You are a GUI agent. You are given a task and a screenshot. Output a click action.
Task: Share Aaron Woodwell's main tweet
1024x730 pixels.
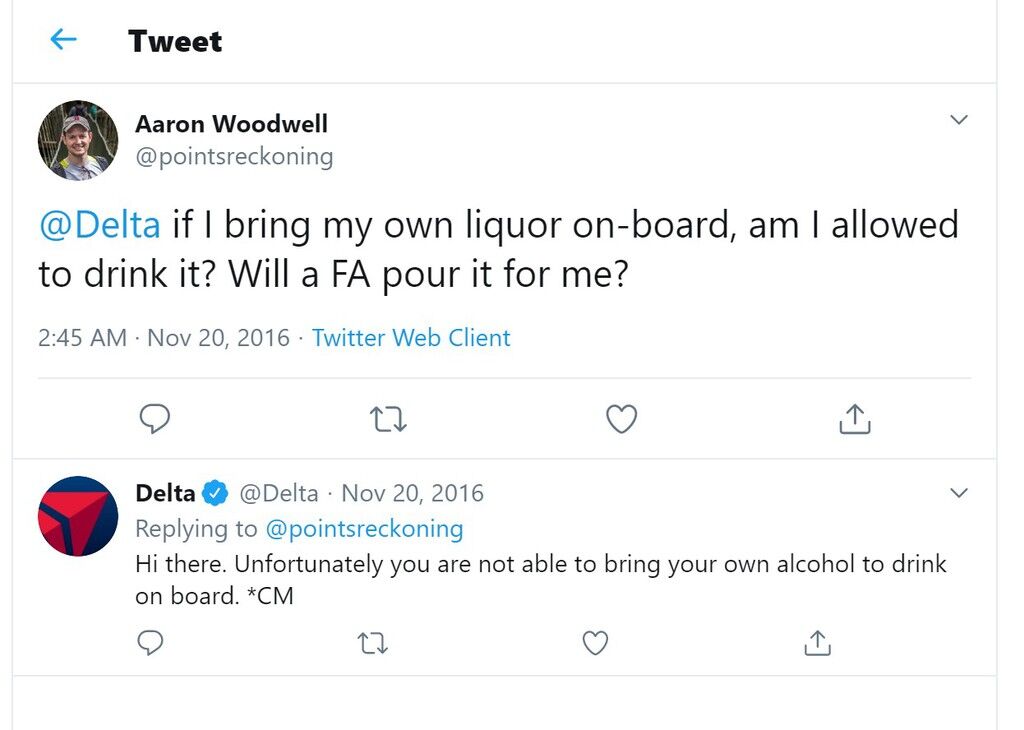click(854, 419)
